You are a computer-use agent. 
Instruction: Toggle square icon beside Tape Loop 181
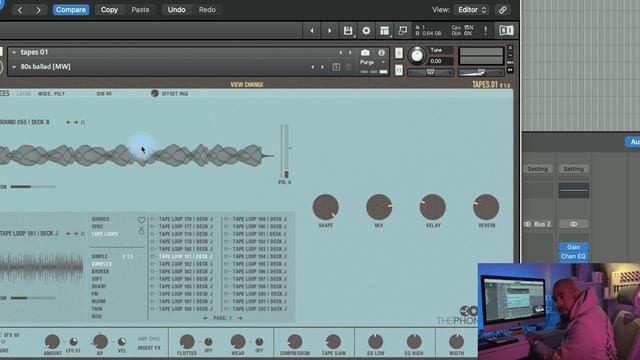pos(83,233)
